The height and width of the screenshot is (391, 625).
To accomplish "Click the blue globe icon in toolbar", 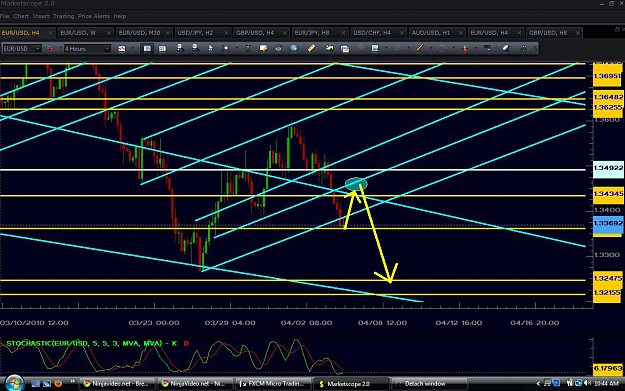I will [x=294, y=48].
